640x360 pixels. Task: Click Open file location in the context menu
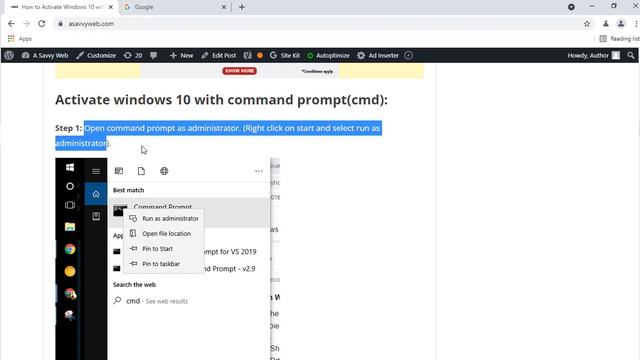pos(164,234)
